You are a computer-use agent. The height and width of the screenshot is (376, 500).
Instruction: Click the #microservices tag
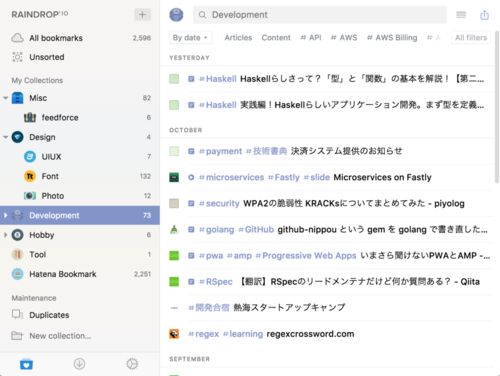click(231, 177)
